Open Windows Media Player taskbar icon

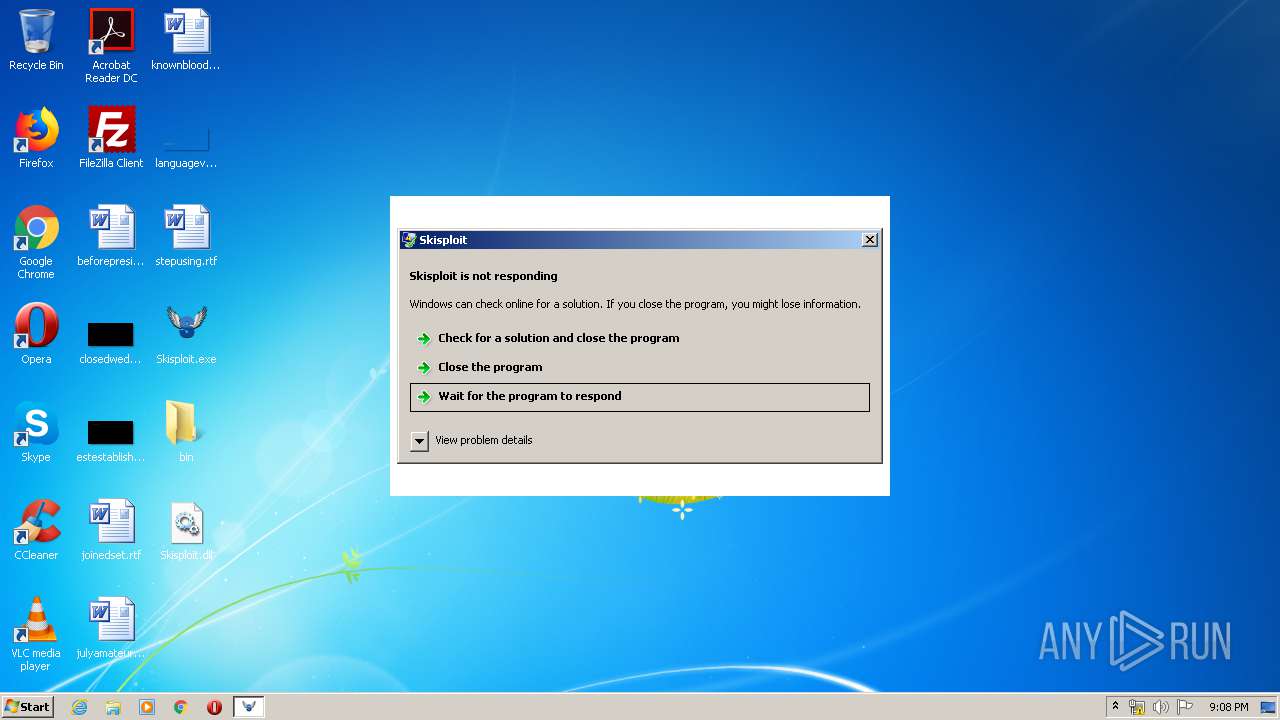(x=147, y=707)
